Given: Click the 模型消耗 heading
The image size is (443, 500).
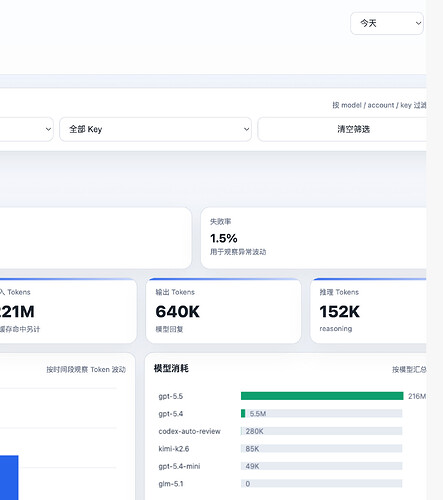Looking at the screenshot, I should click(x=171, y=368).
